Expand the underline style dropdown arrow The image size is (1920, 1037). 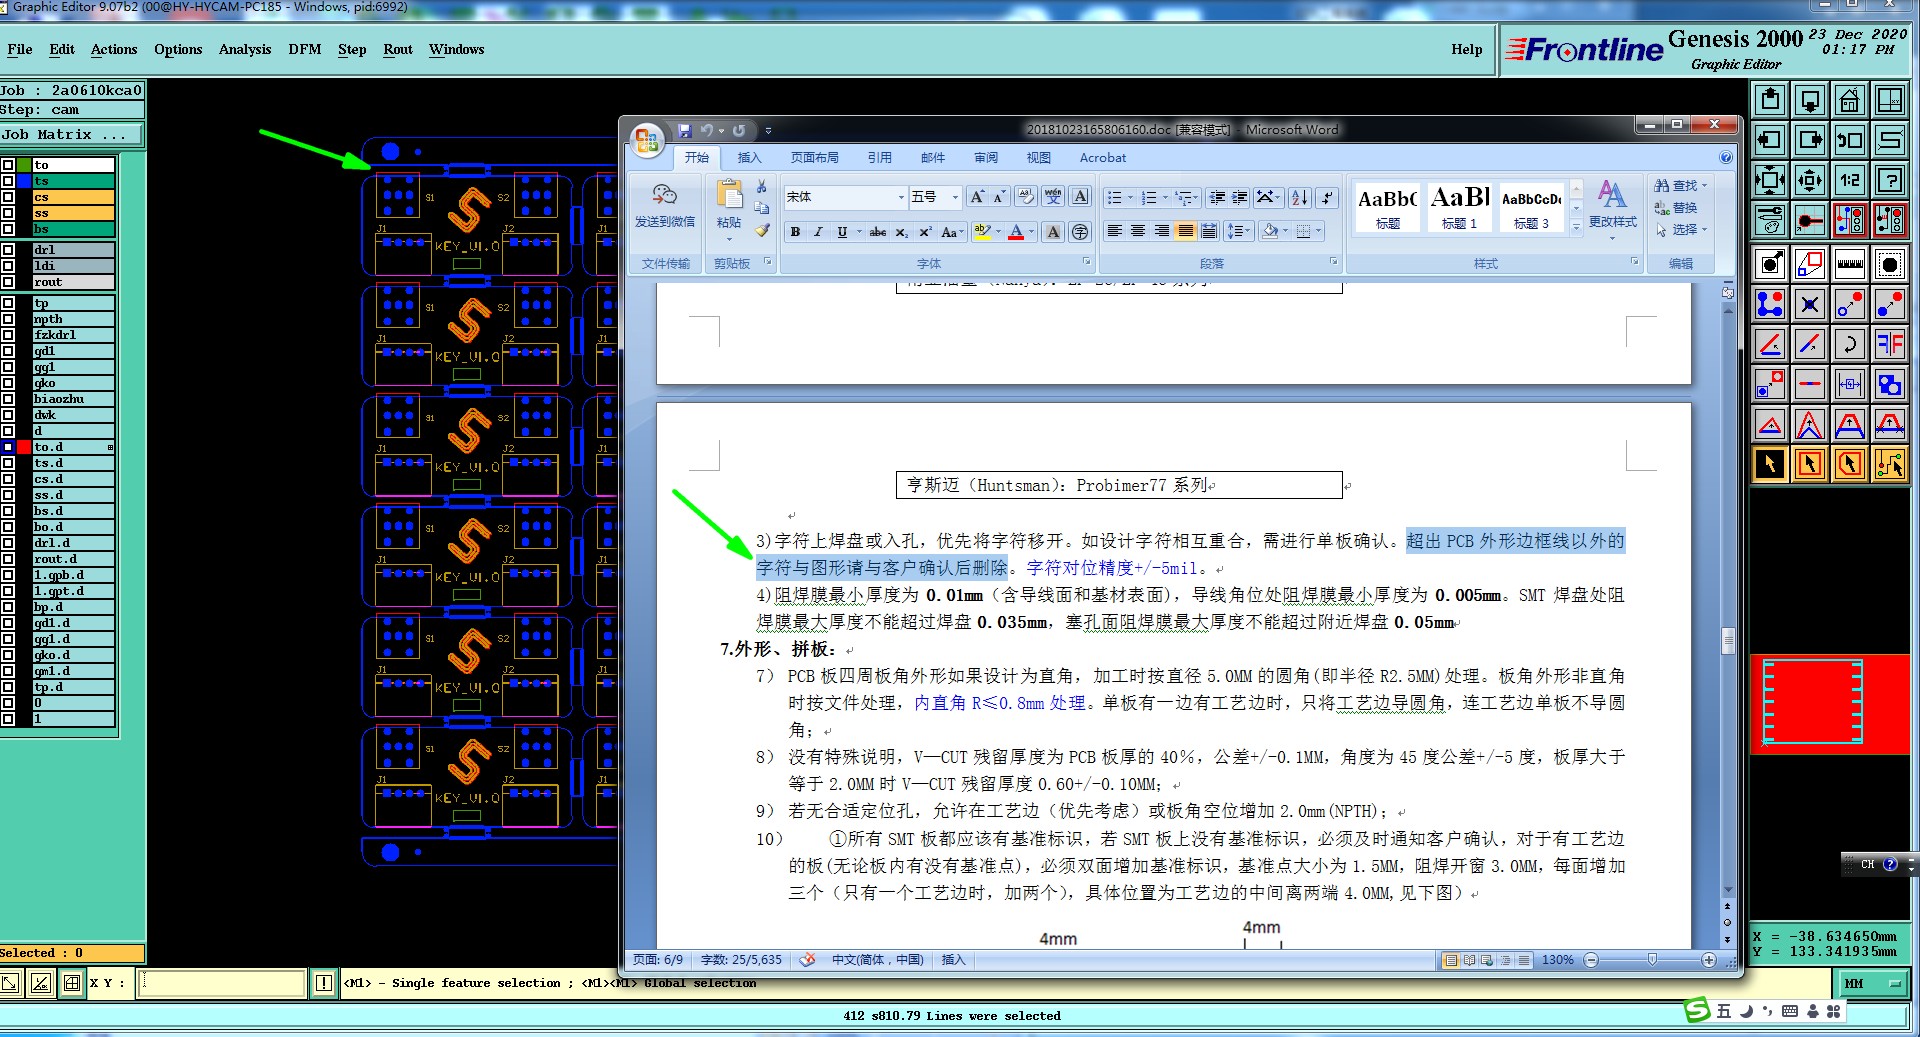point(859,232)
